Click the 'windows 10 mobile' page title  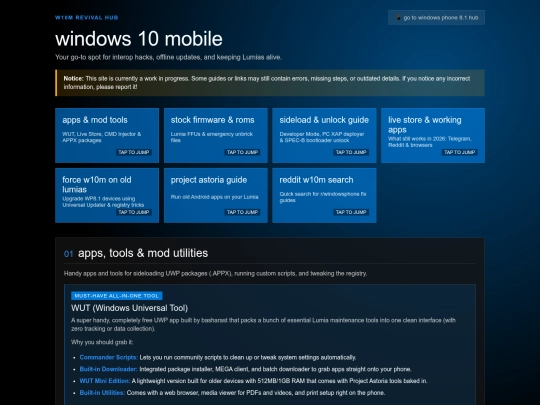pyautogui.click(x=139, y=39)
